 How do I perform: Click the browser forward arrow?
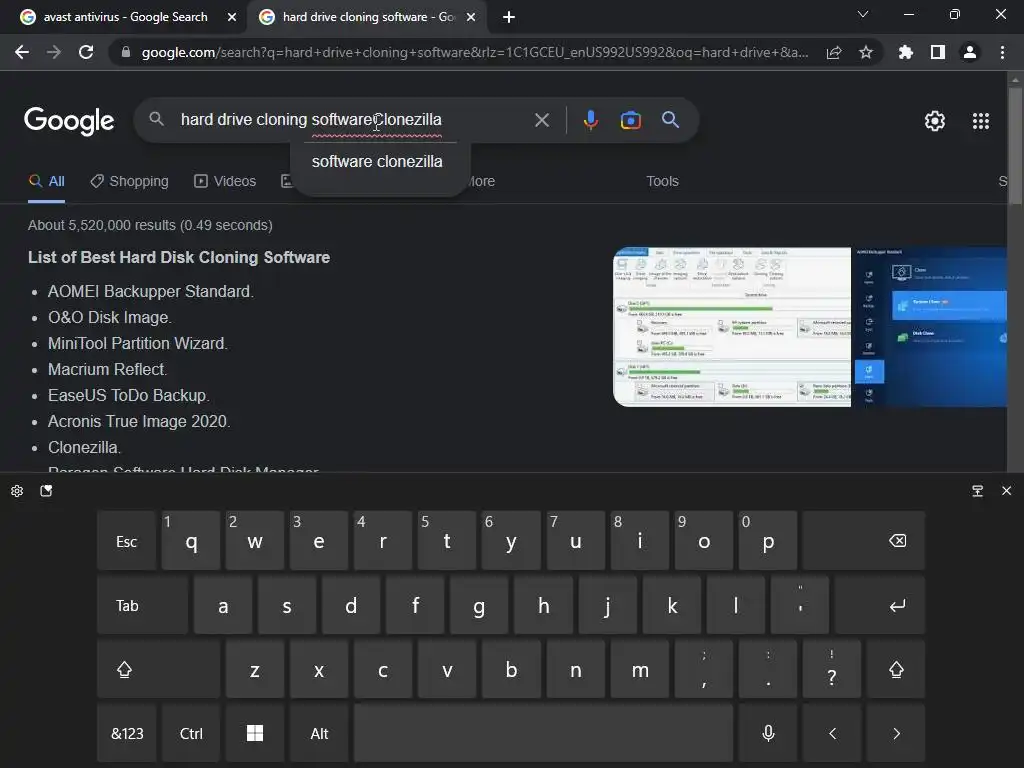pos(54,52)
